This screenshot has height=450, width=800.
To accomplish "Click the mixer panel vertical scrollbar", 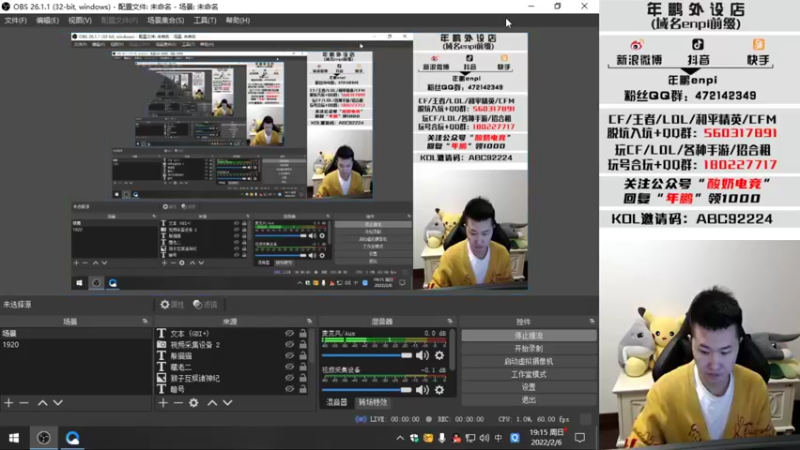I will (x=453, y=350).
